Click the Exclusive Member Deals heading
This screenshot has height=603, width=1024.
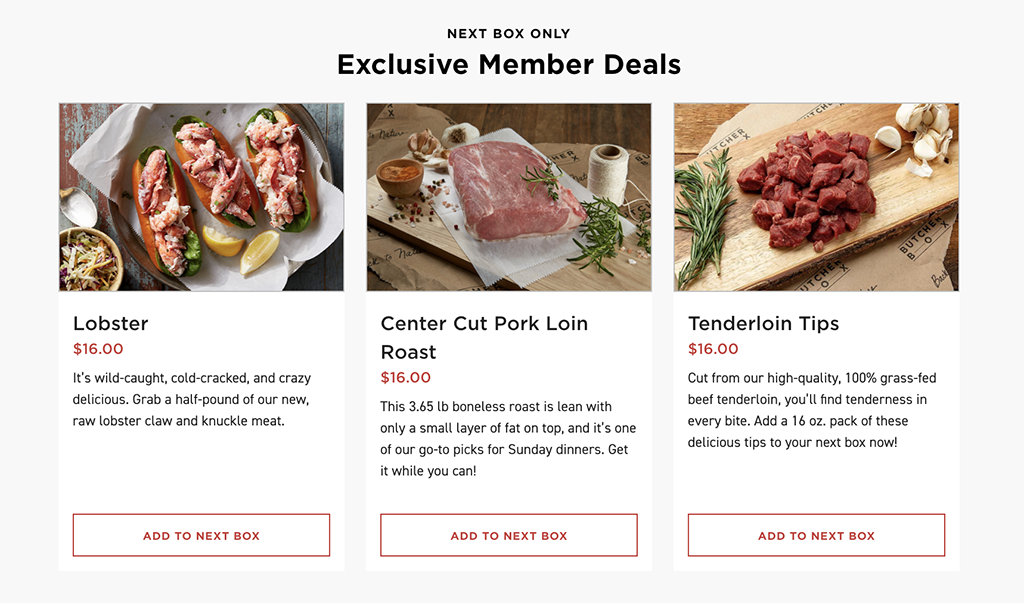tap(509, 64)
